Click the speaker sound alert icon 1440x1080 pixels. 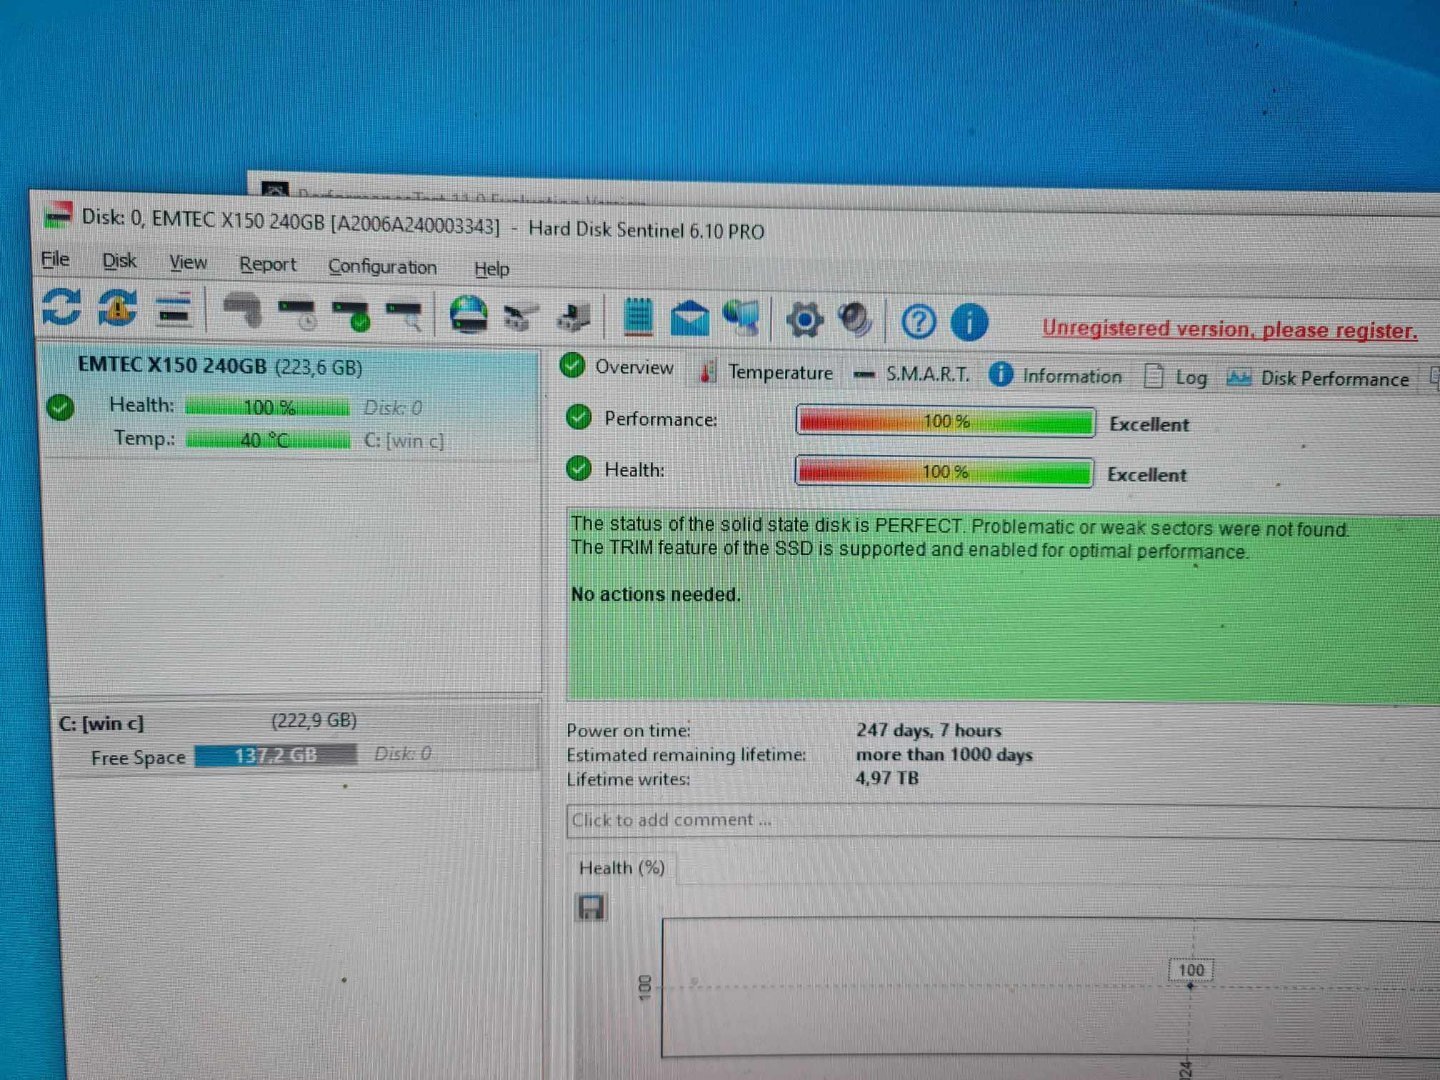(x=856, y=321)
